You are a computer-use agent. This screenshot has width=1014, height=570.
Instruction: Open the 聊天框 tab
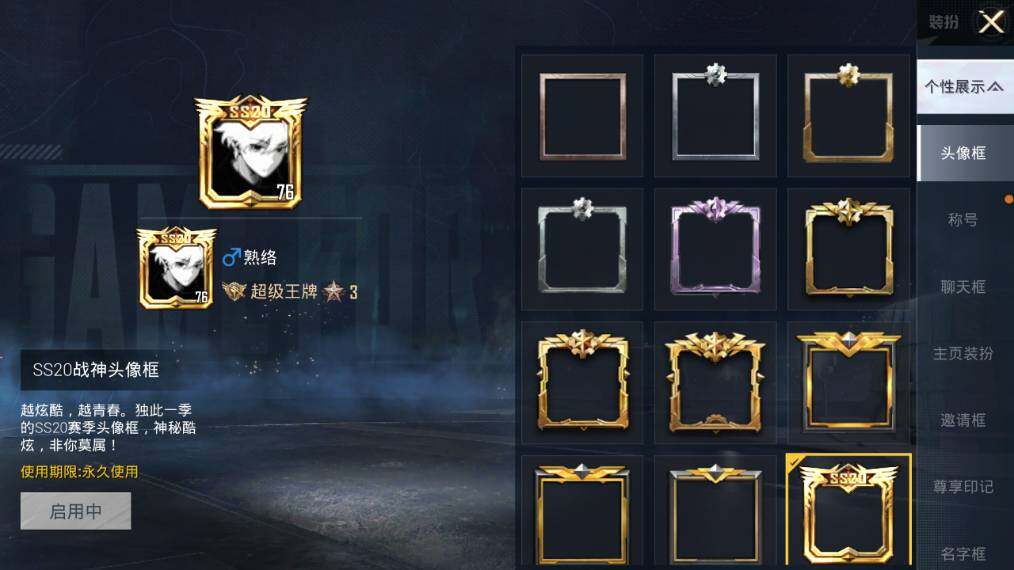965,287
